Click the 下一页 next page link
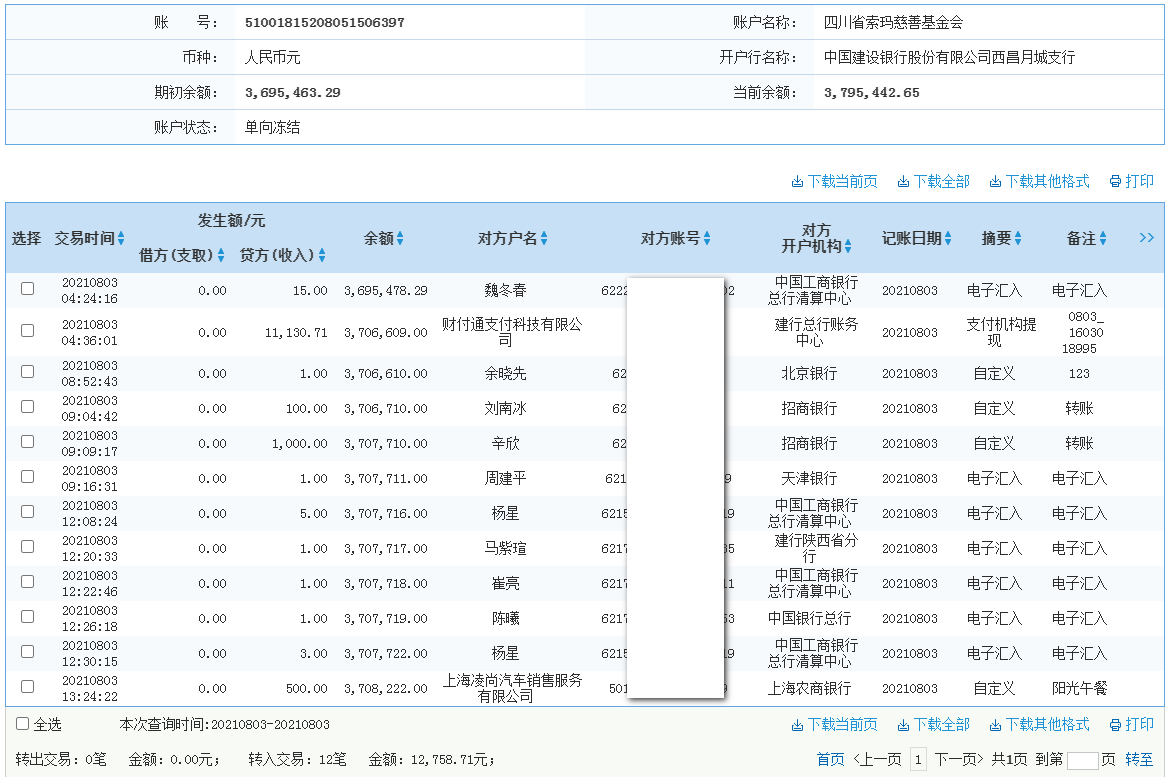Viewport: 1166px width, 777px height. point(958,760)
